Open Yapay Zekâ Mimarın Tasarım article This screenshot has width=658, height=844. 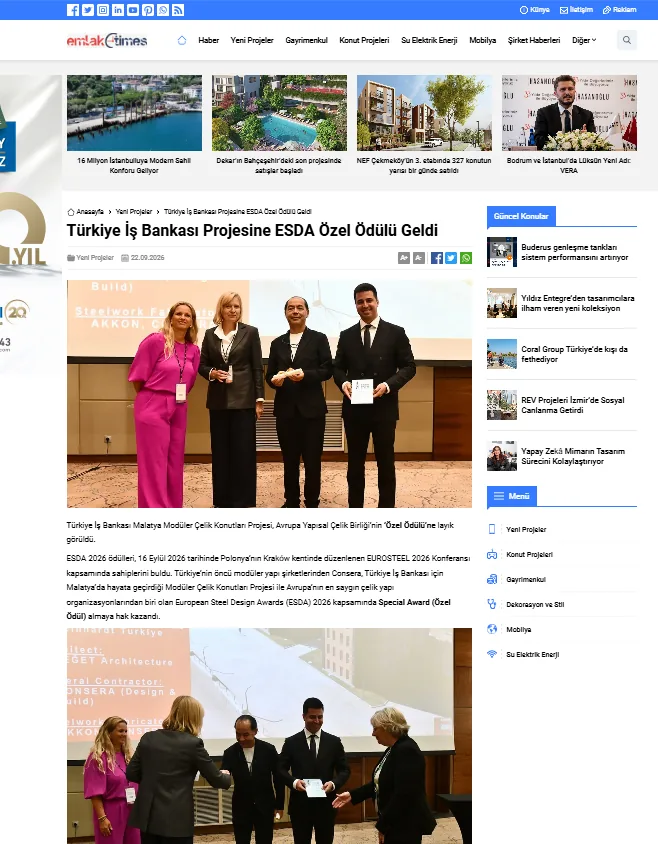click(573, 456)
